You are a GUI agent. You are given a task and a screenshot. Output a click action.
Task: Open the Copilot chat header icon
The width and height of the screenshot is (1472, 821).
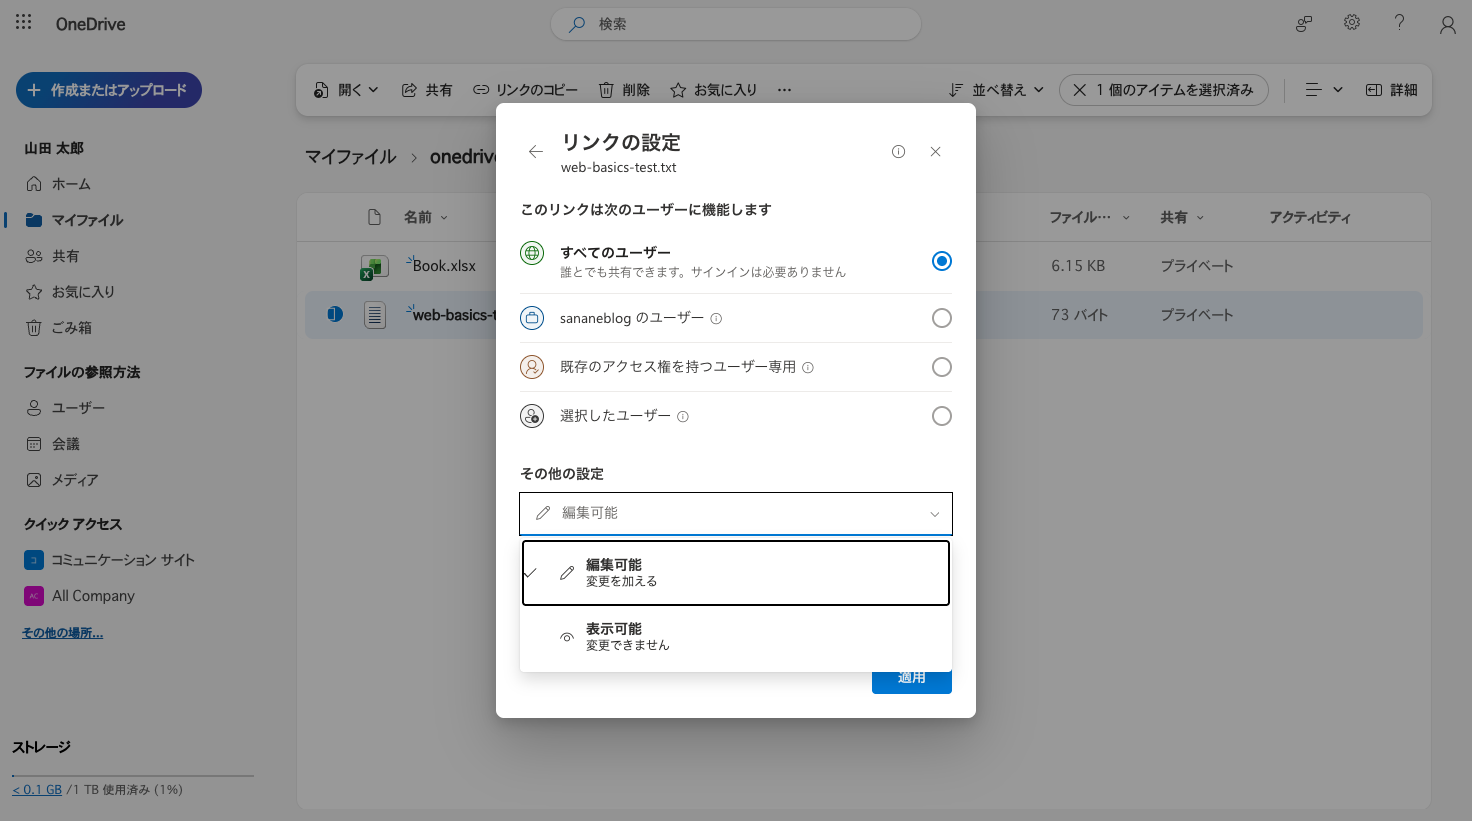1304,23
